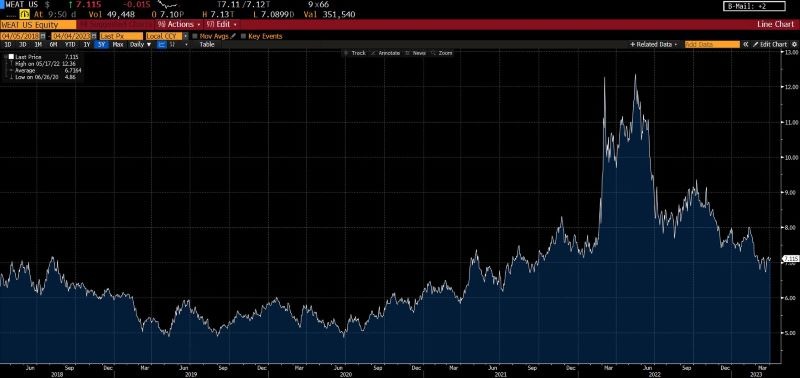The image size is (800, 378).
Task: Select the 5Y range tab
Action: tap(102, 44)
